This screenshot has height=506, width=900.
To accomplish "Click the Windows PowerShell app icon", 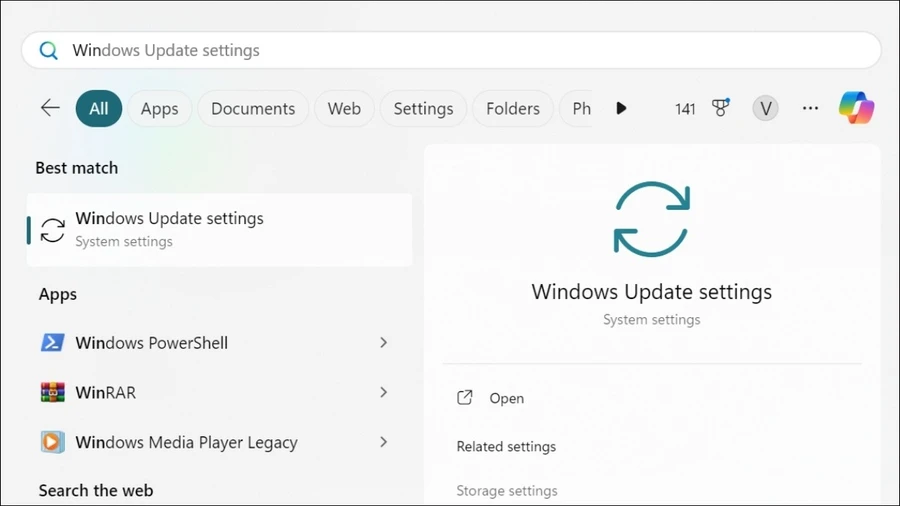I will click(53, 342).
